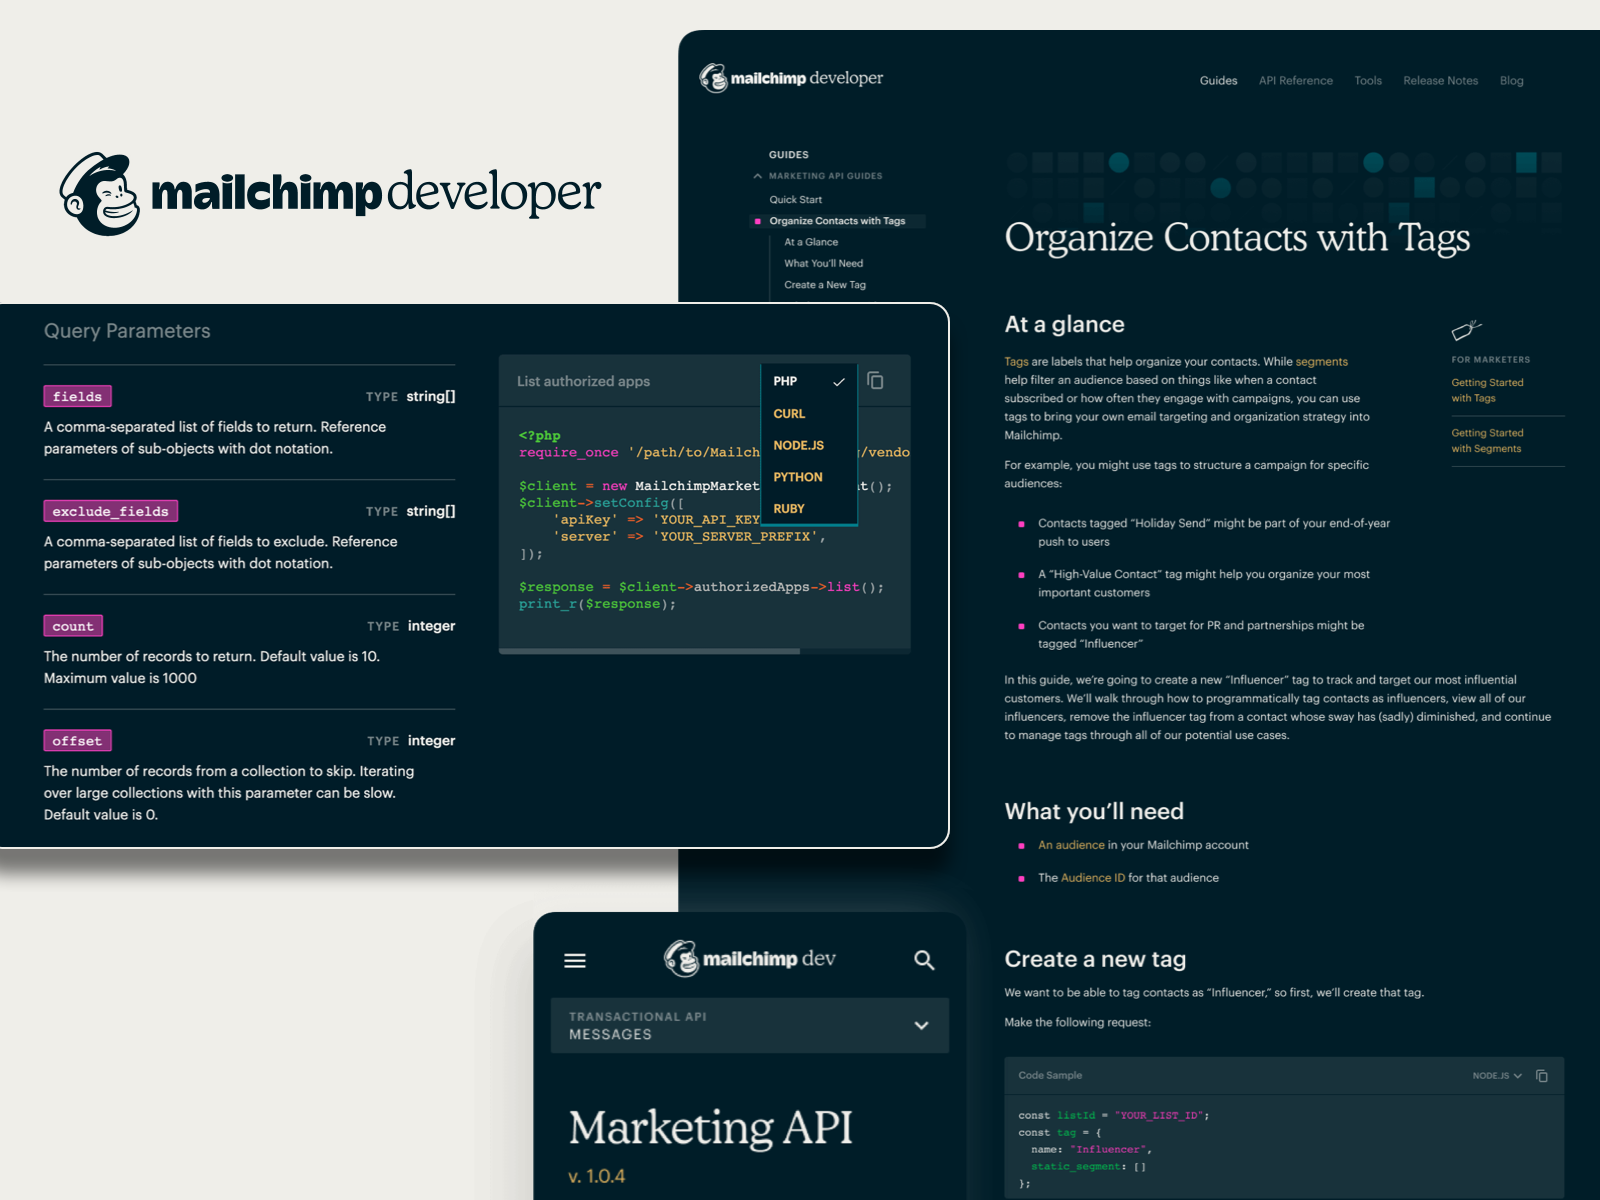Screen dimensions: 1600x1200
Task: Go to the Blog menu item
Action: 1511,80
